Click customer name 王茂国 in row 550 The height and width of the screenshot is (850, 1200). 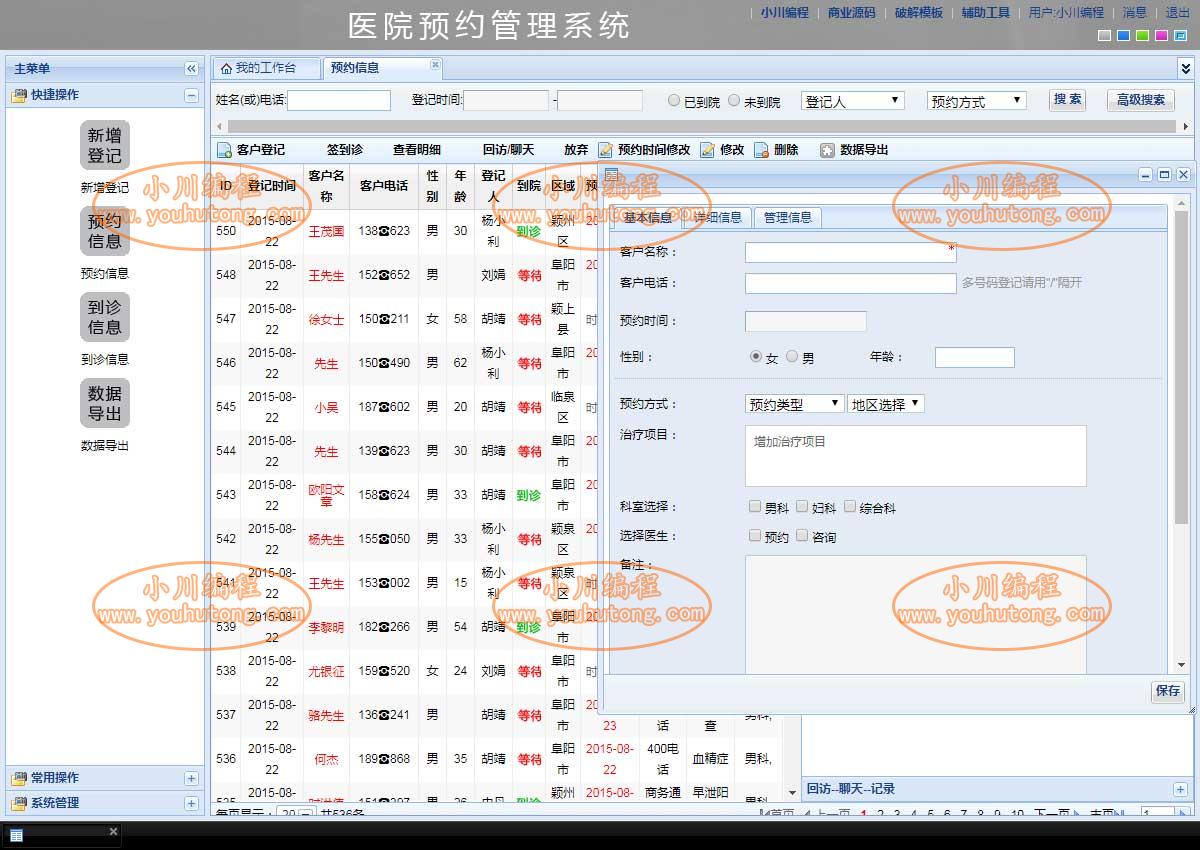[x=326, y=231]
